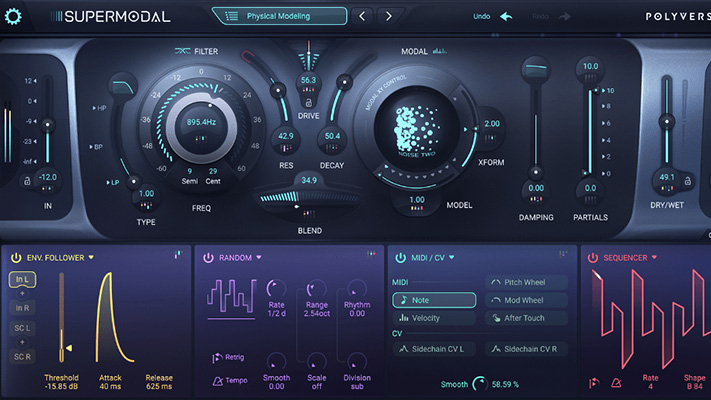Click the Dry/Wet slider handle
Viewport: 711px width, 400px height.
coord(667,121)
